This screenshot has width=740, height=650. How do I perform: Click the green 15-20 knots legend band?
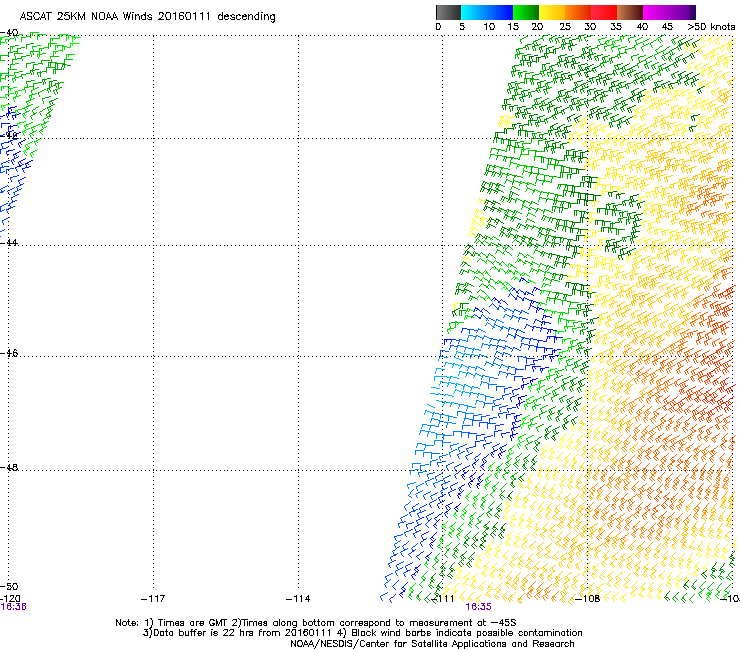526,12
